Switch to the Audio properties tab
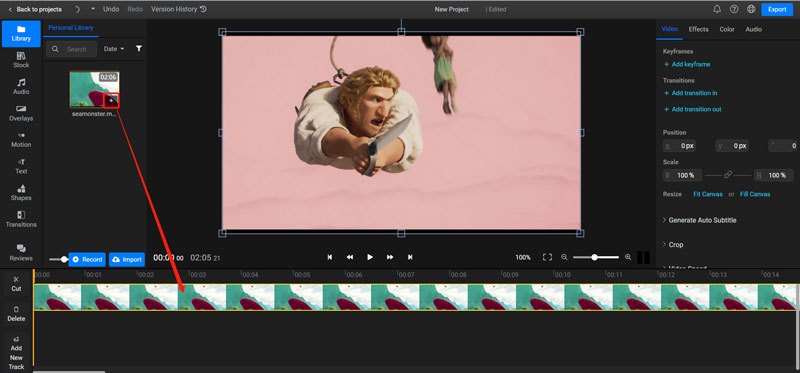The width and height of the screenshot is (800, 373). pos(754,29)
